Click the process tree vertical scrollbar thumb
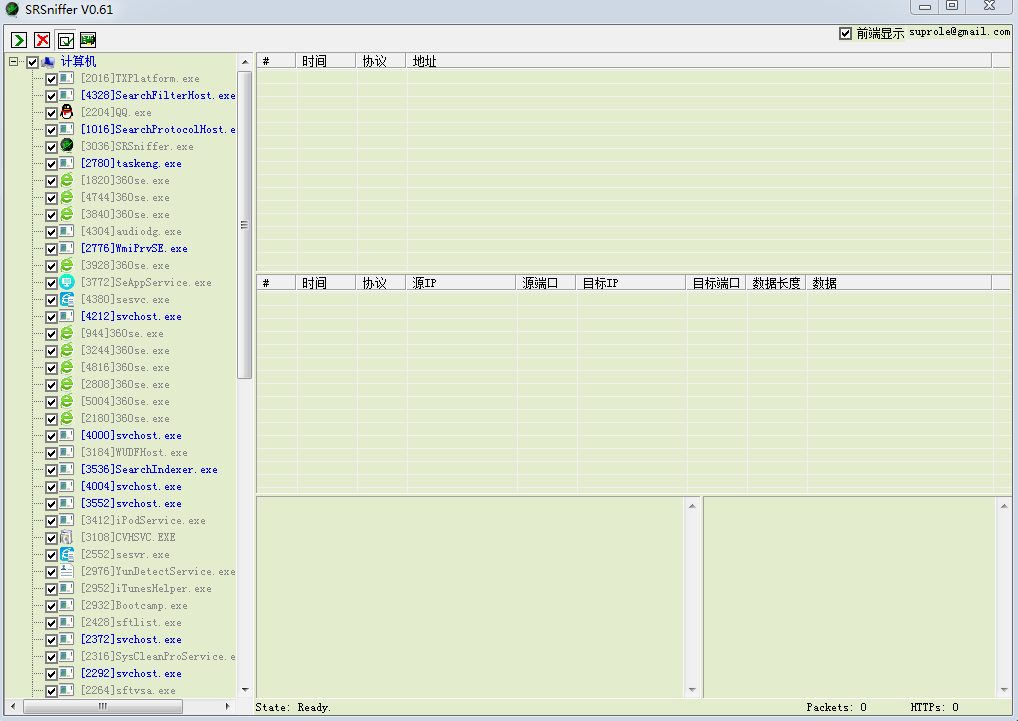Screen dimensions: 1018x721 tap(244, 225)
